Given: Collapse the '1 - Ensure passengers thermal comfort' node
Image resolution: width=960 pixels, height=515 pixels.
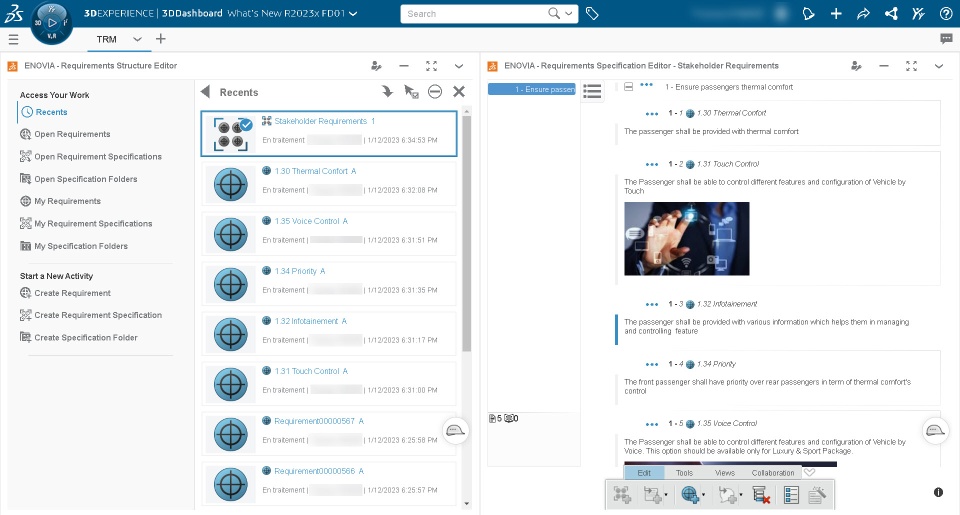Looking at the screenshot, I should point(628,87).
